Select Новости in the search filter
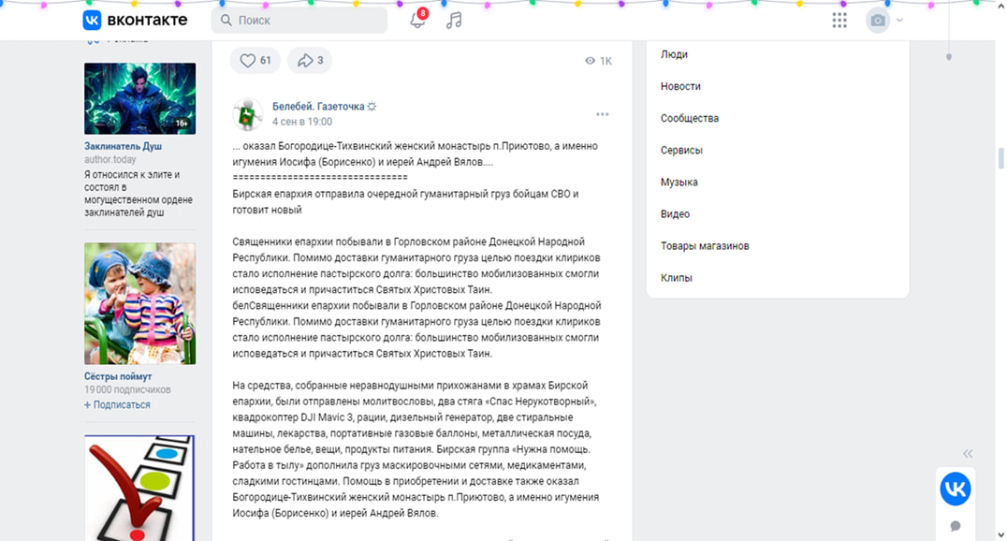1007x541 pixels. click(x=680, y=87)
